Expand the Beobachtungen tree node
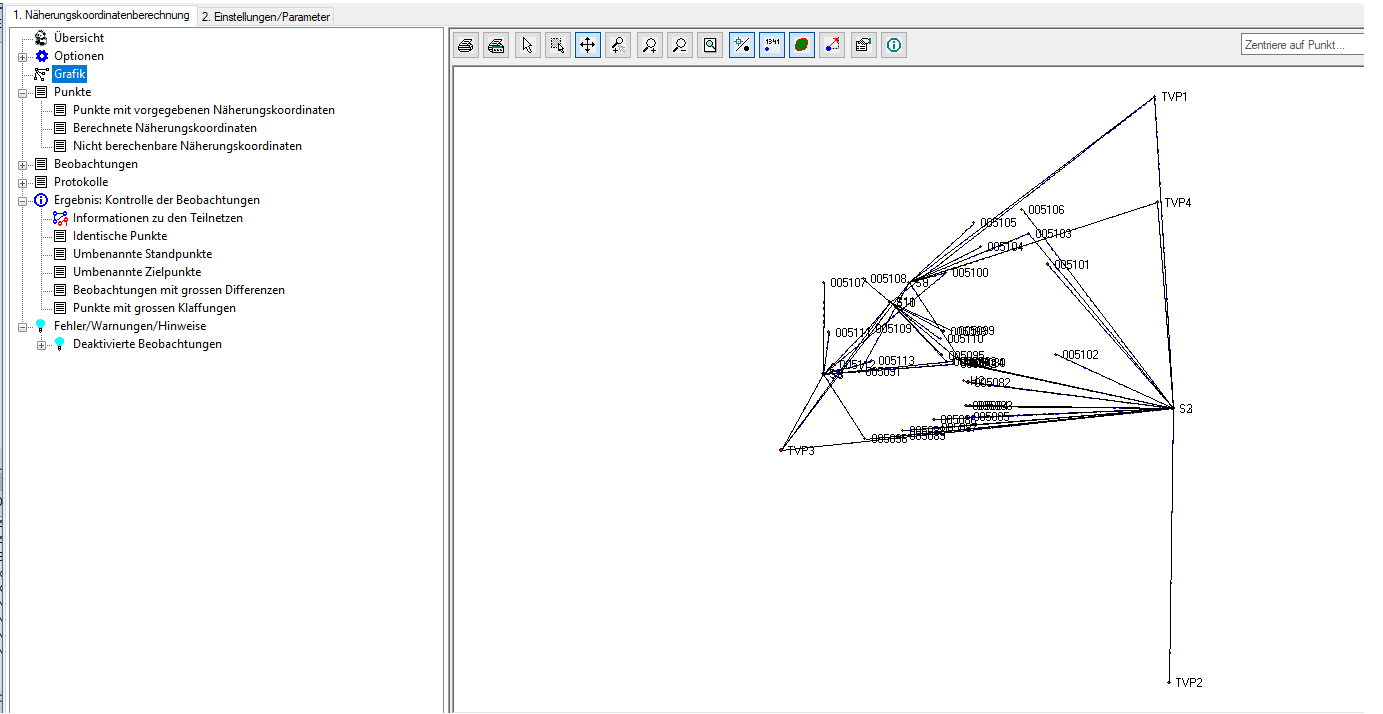This screenshot has height=714, width=1383. [x=23, y=165]
